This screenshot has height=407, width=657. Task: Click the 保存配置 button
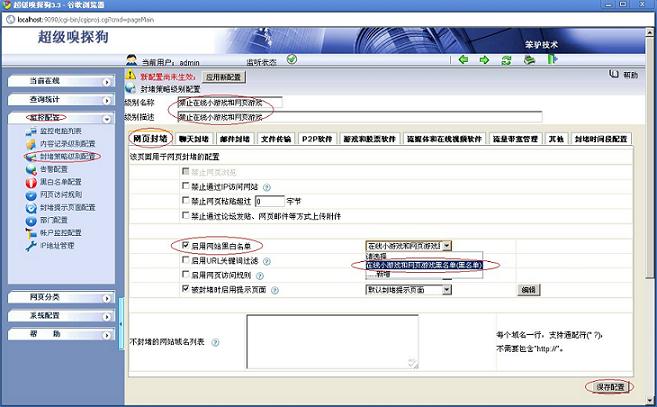point(608,387)
